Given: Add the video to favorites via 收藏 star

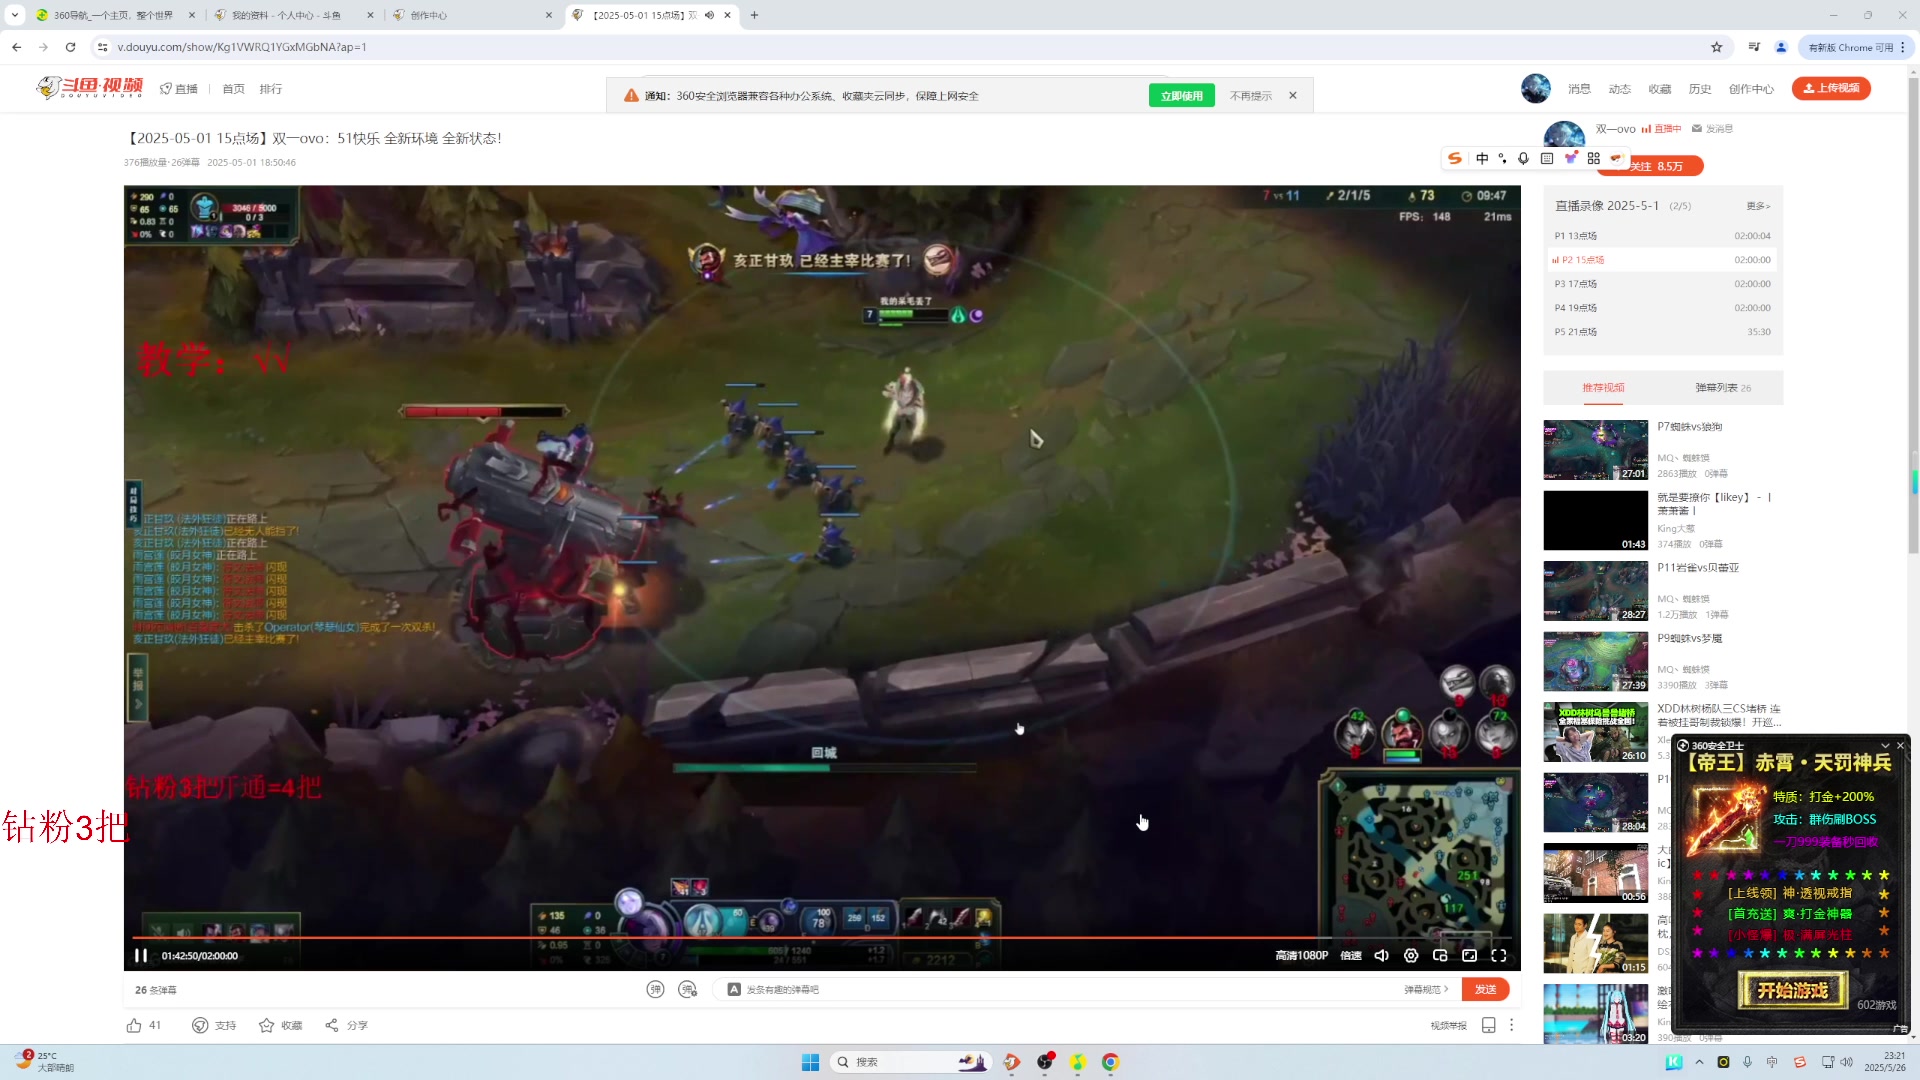Looking at the screenshot, I should [x=266, y=1025].
